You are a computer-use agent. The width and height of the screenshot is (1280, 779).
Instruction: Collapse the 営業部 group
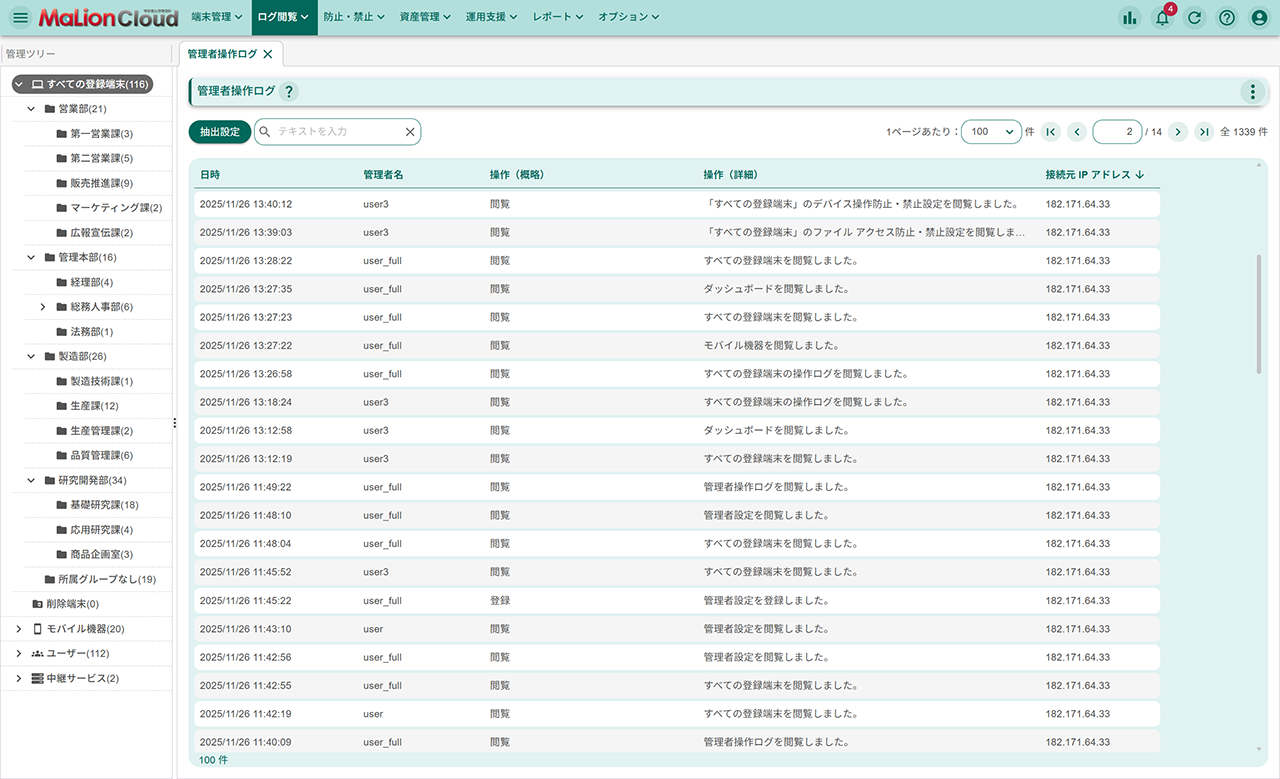tap(31, 109)
